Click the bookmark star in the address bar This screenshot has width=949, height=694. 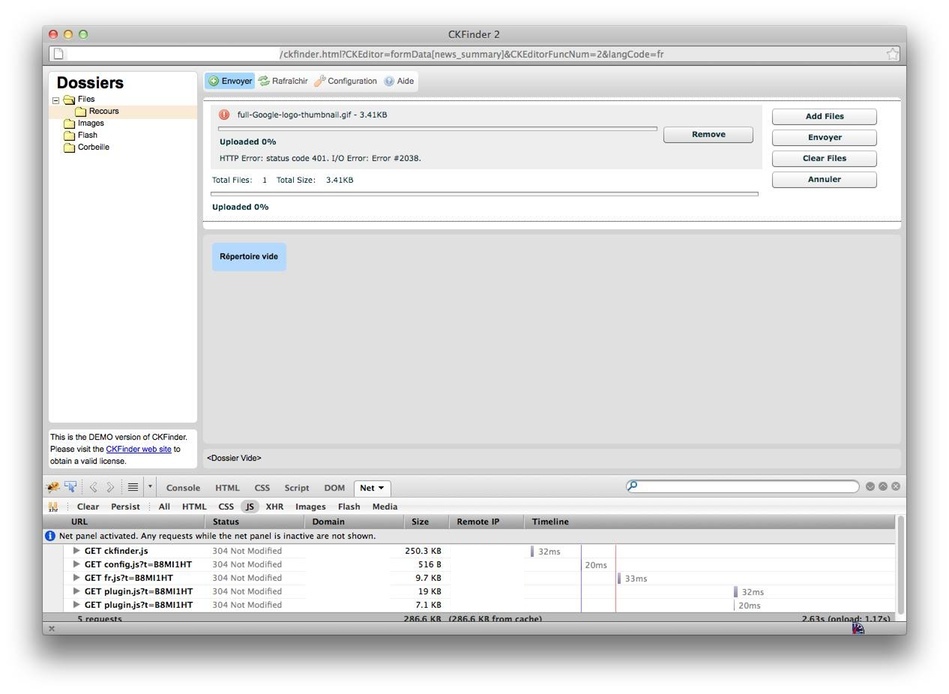coord(892,54)
